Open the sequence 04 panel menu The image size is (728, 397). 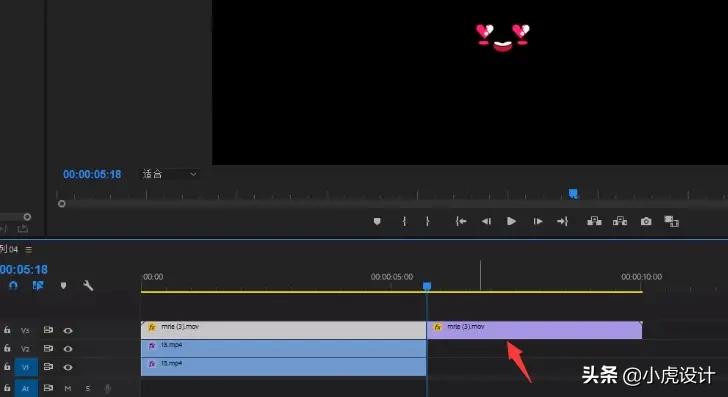tap(29, 249)
